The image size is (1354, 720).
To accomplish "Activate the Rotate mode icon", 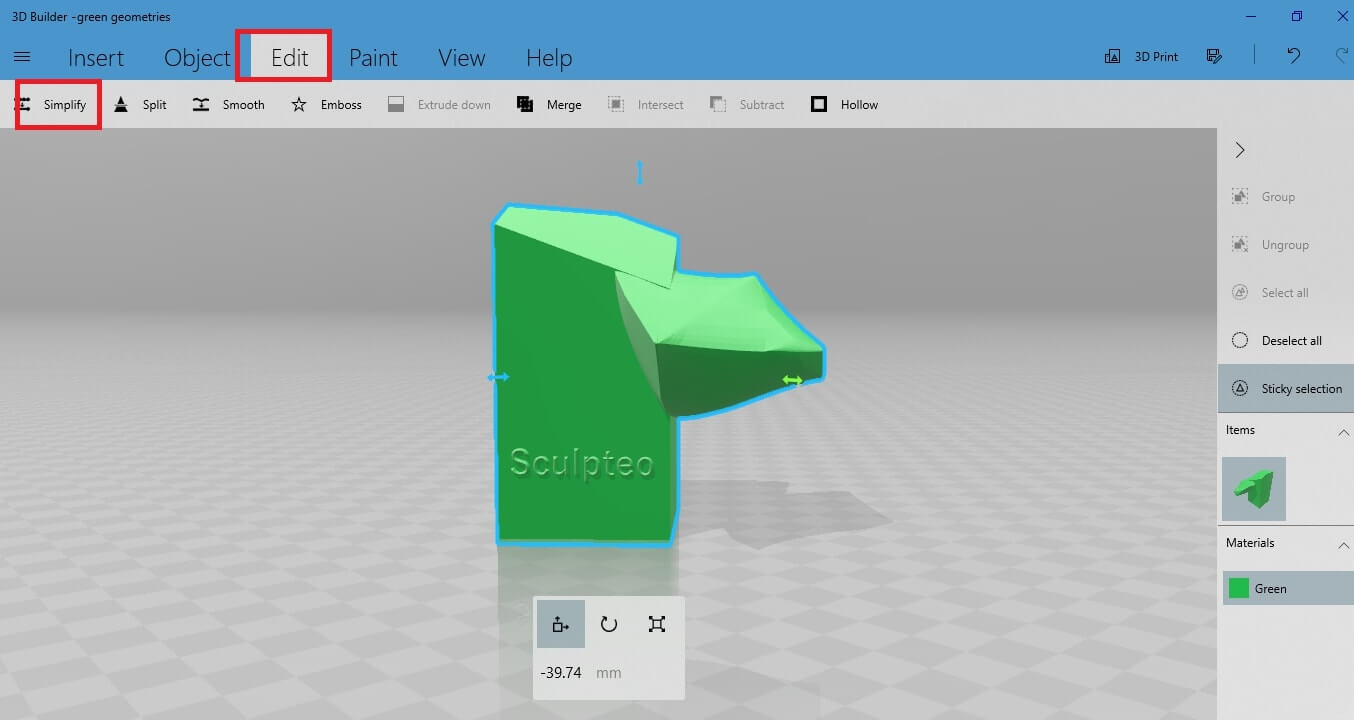I will coord(608,624).
